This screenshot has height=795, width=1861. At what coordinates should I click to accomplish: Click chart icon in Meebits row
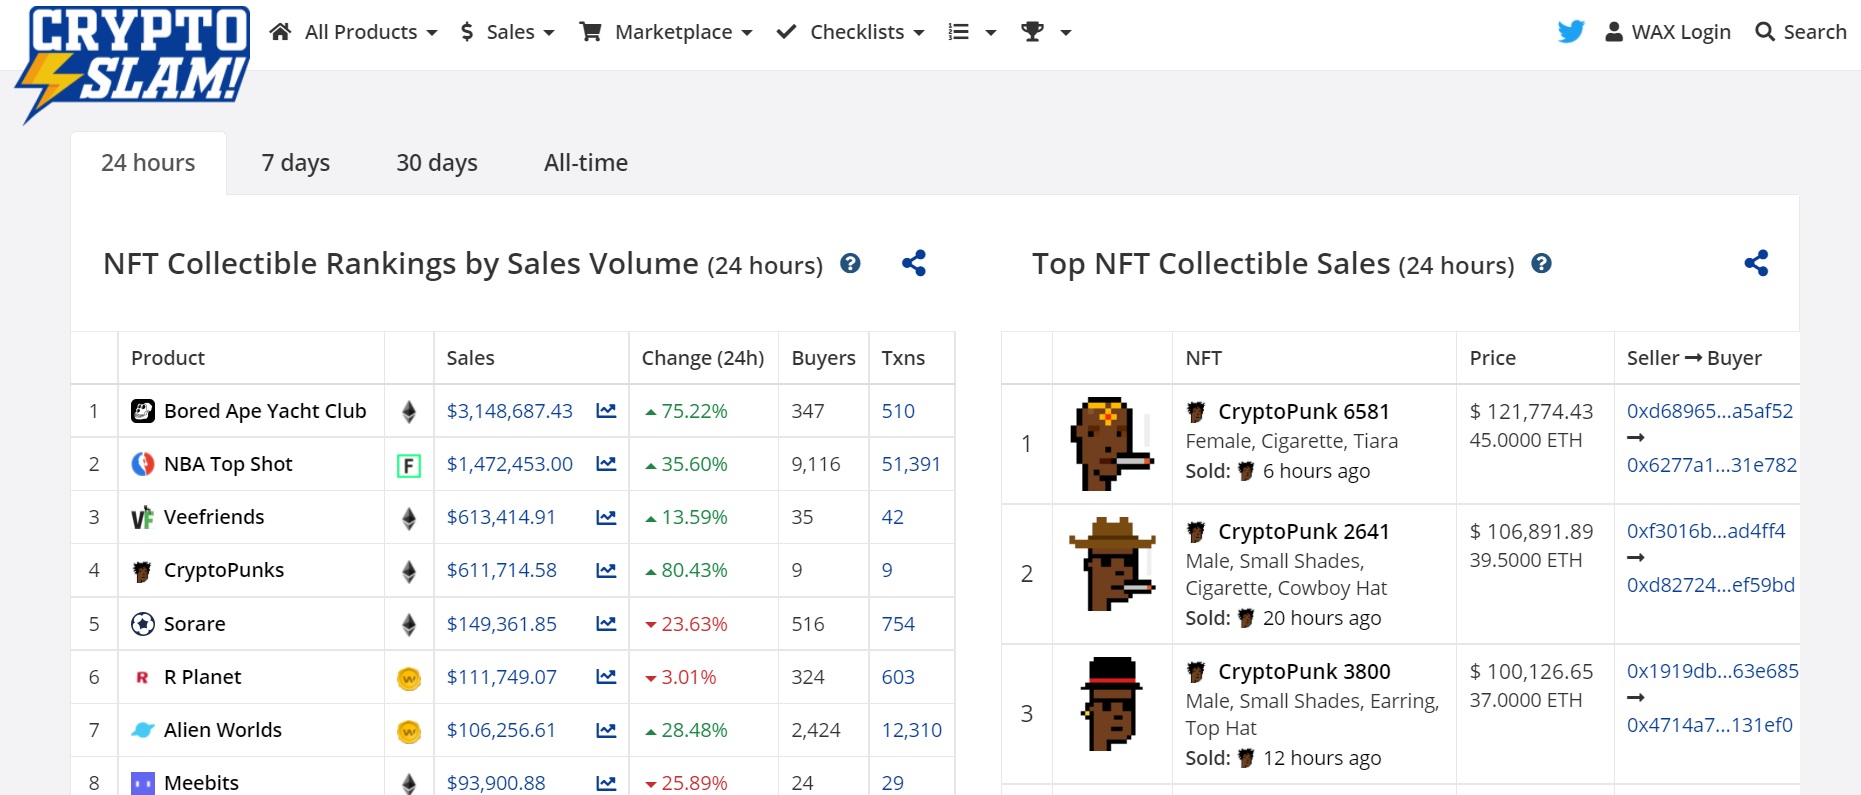pyautogui.click(x=606, y=783)
